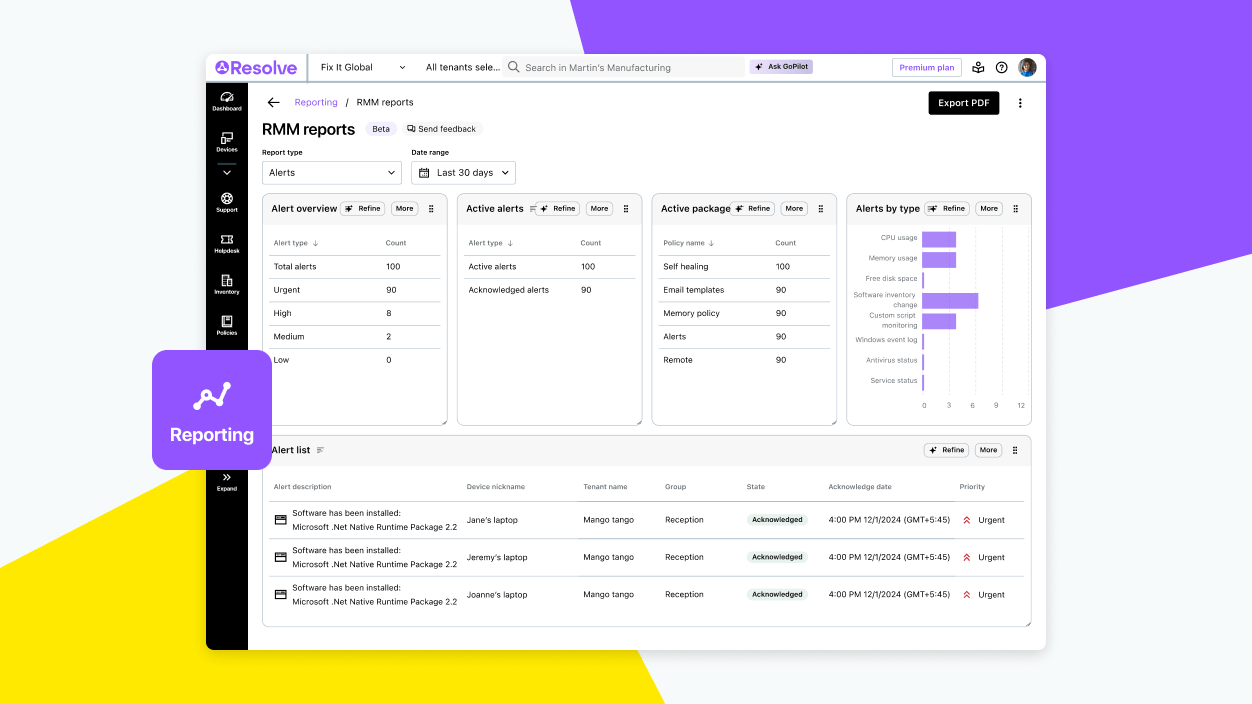Viewport: 1252px width, 704px height.
Task: Open the Support section in the sidebar
Action: pyautogui.click(x=227, y=204)
